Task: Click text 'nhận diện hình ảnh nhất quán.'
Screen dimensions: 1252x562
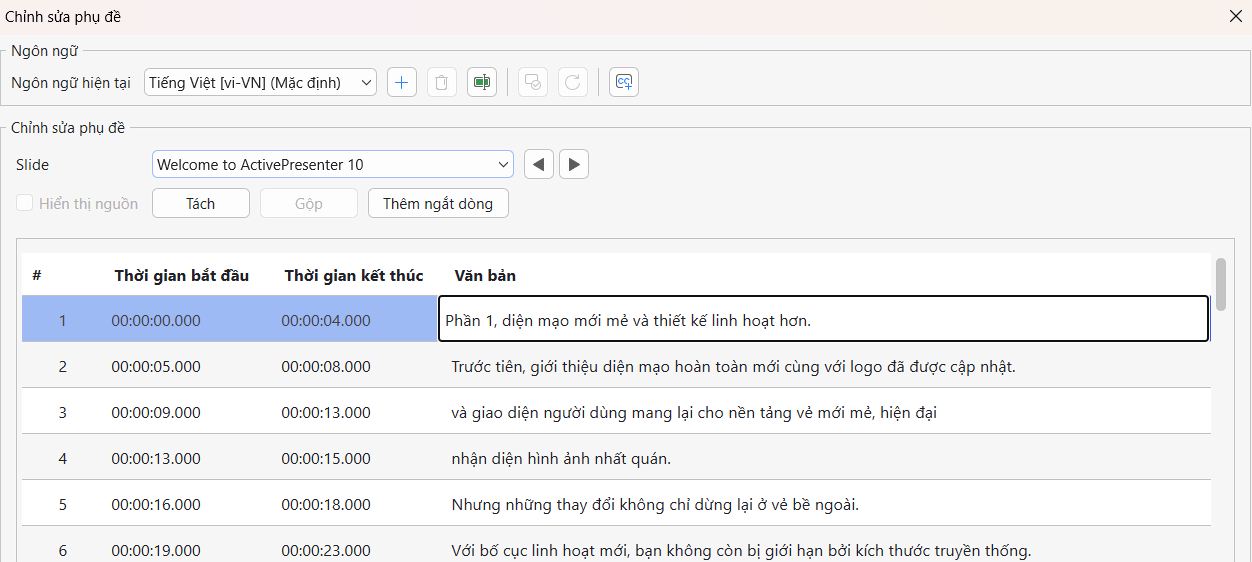Action: point(561,458)
